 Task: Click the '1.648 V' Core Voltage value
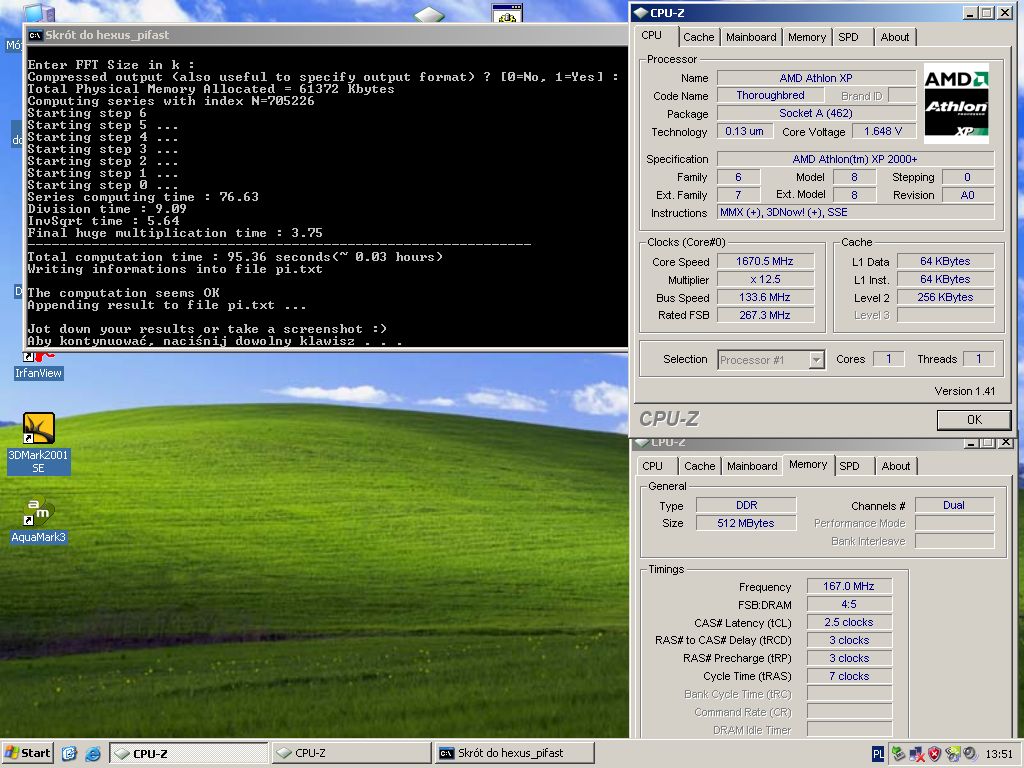pyautogui.click(x=882, y=131)
